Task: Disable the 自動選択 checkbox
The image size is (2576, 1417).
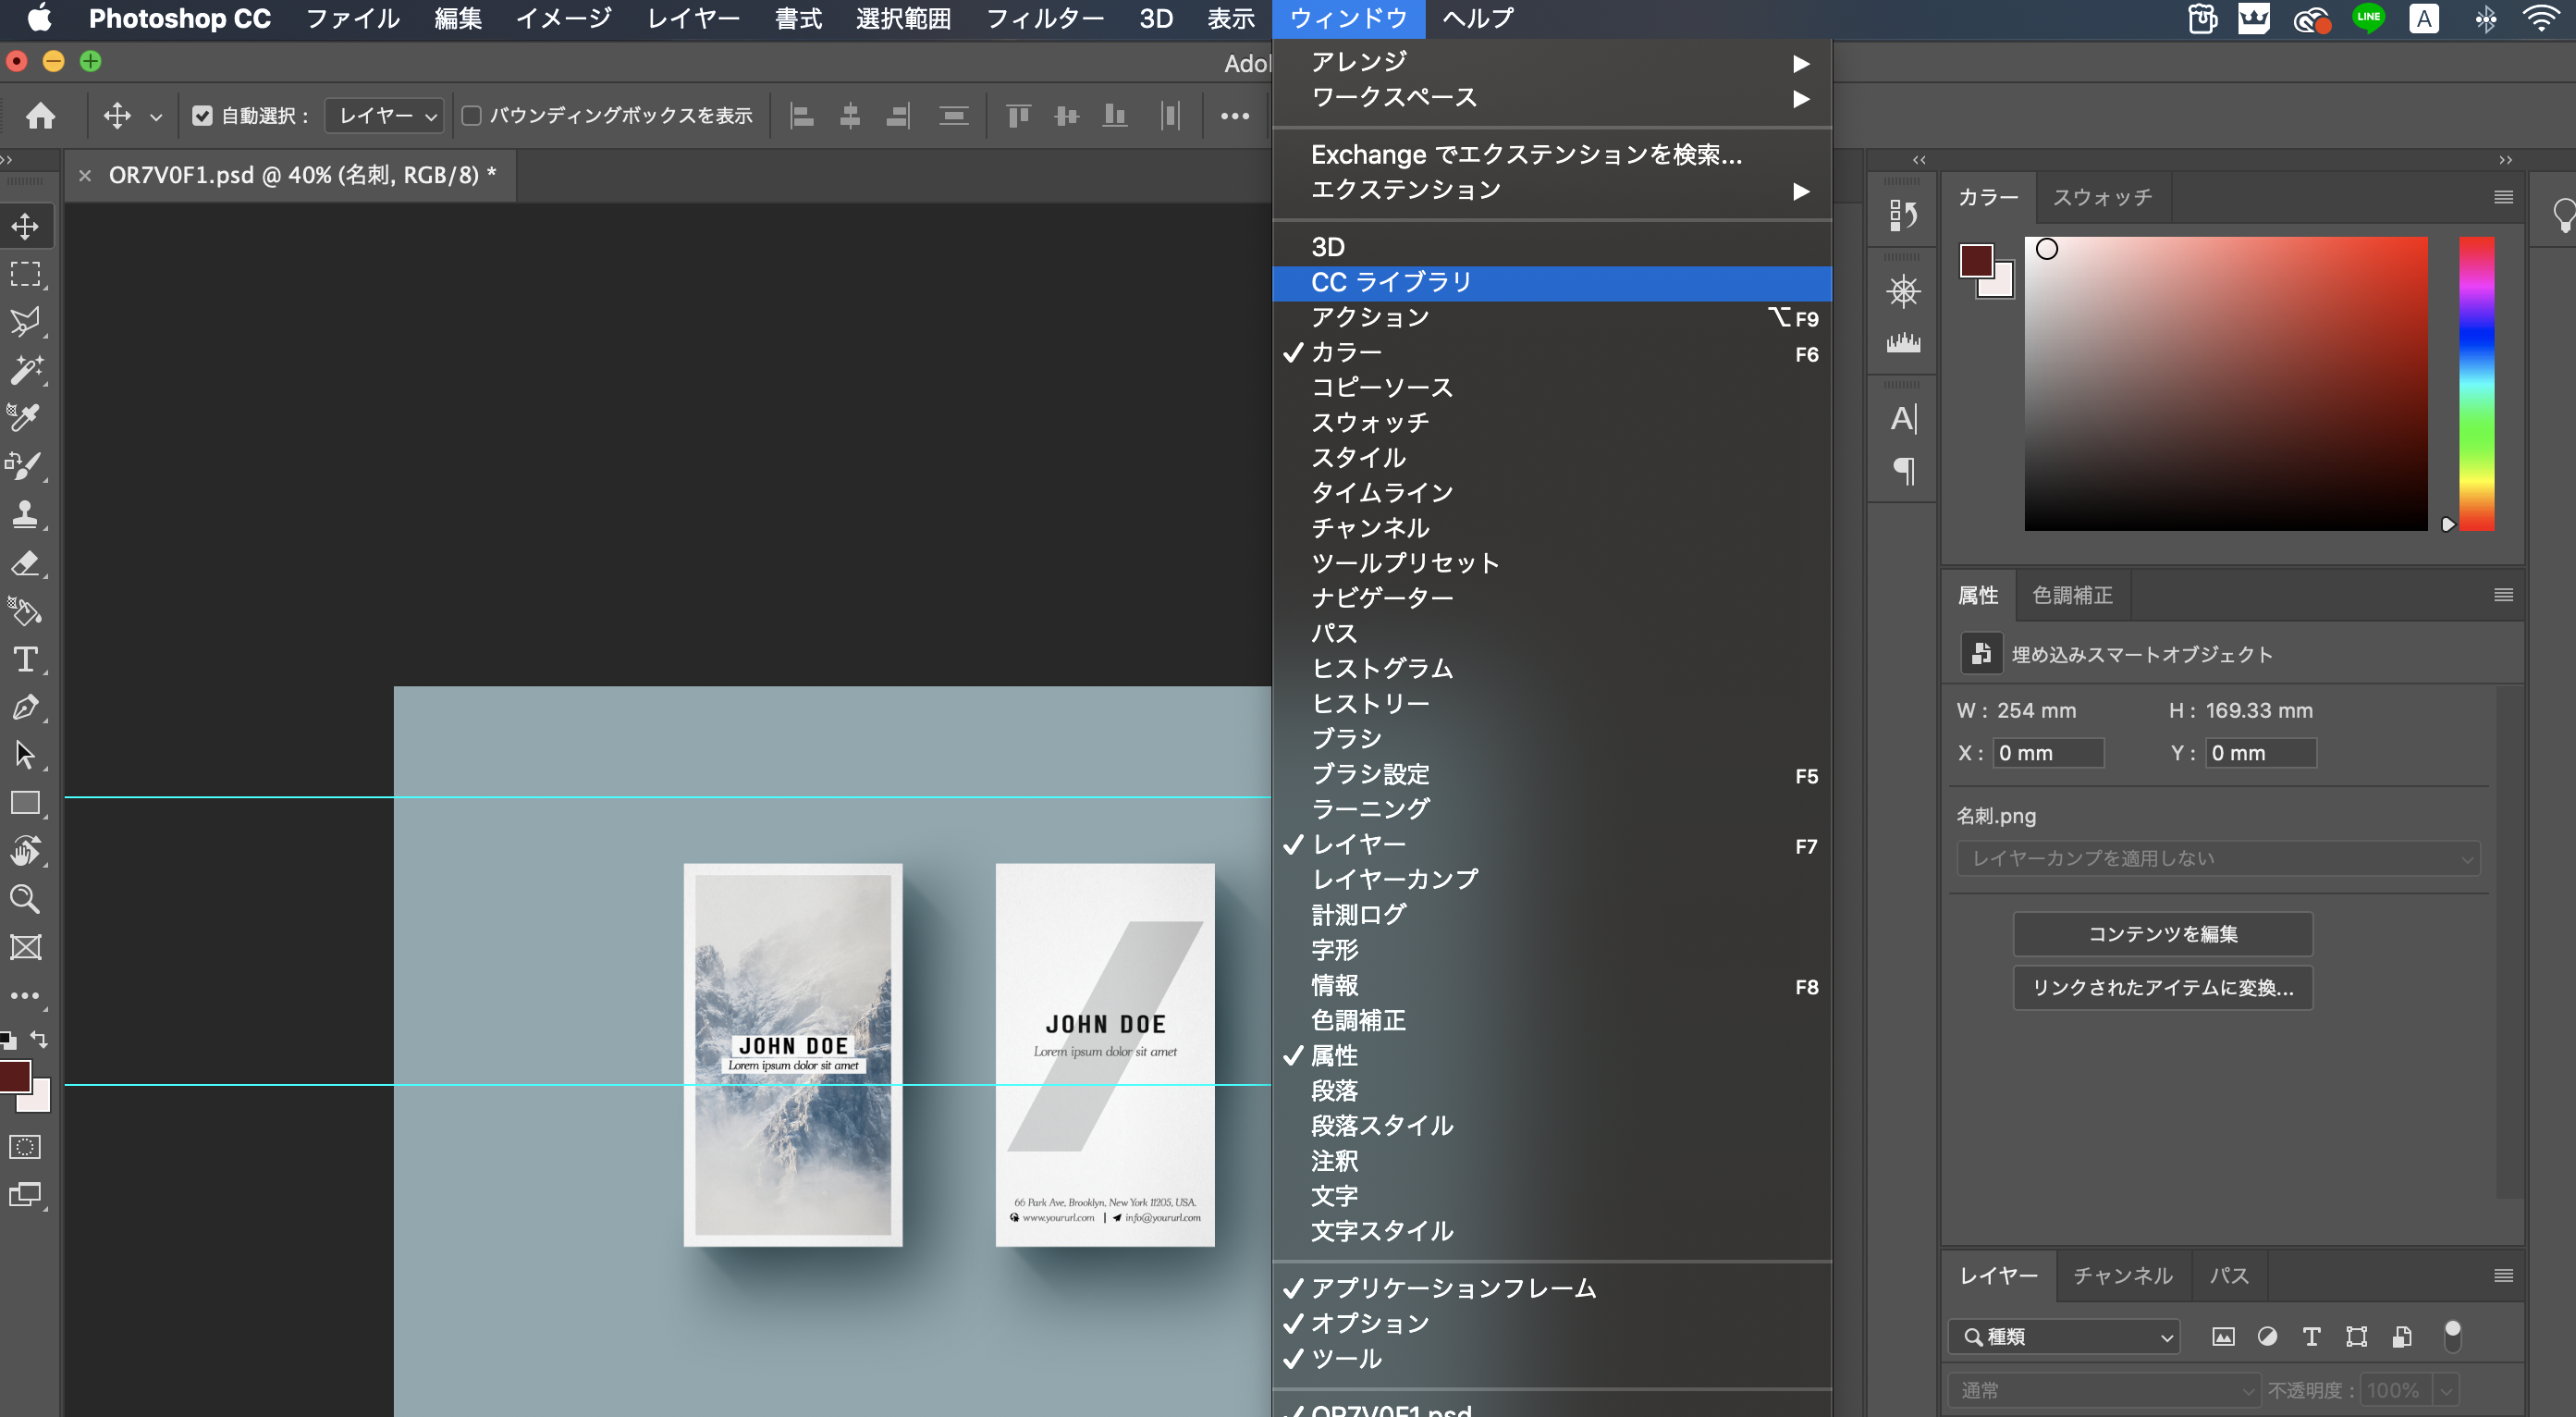Action: (203, 116)
